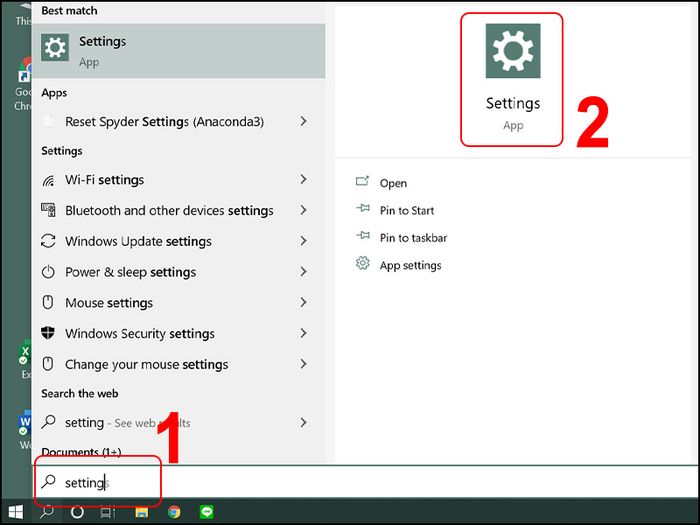Click the web search magnifier icon beside setting
The height and width of the screenshot is (525, 700).
point(48,422)
